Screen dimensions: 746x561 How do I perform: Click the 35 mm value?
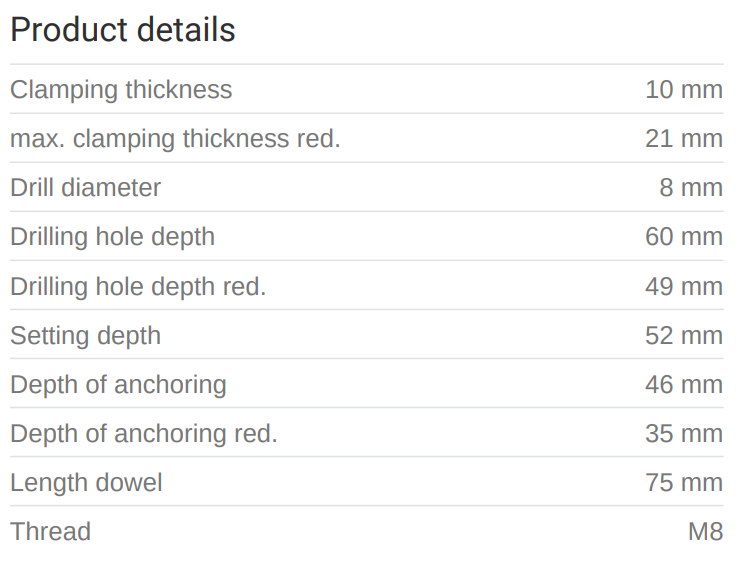click(x=684, y=433)
